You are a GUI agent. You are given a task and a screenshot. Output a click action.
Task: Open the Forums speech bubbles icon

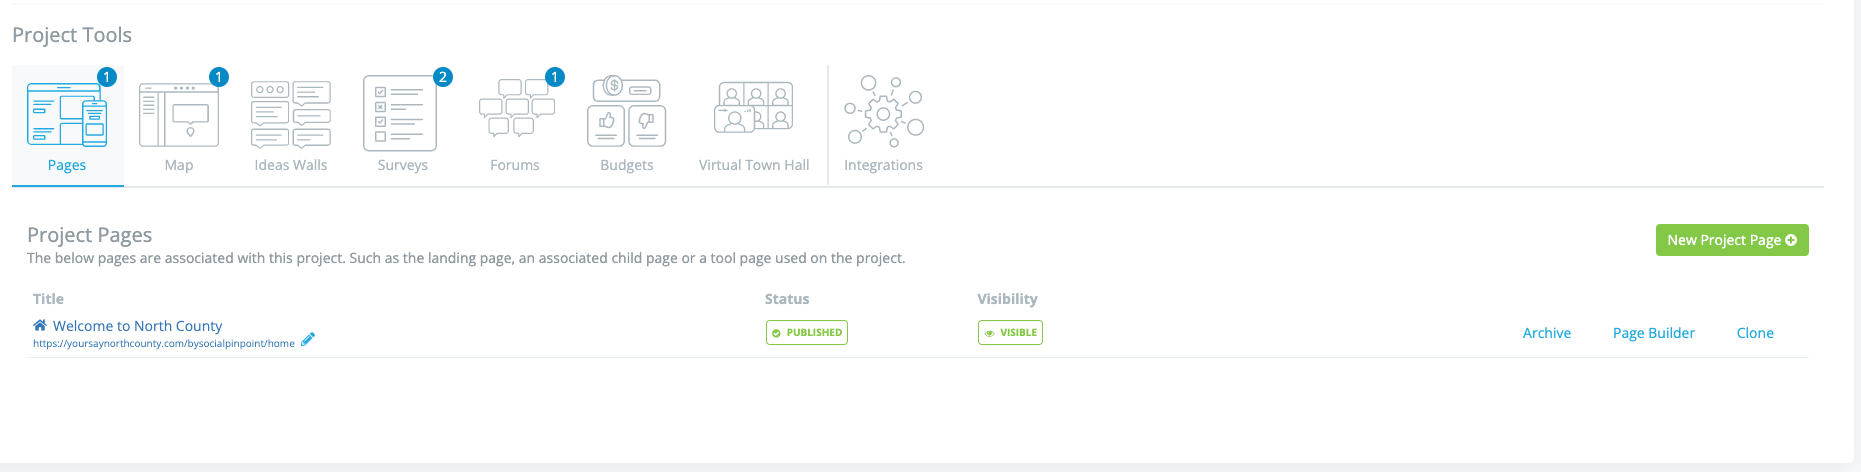[516, 108]
